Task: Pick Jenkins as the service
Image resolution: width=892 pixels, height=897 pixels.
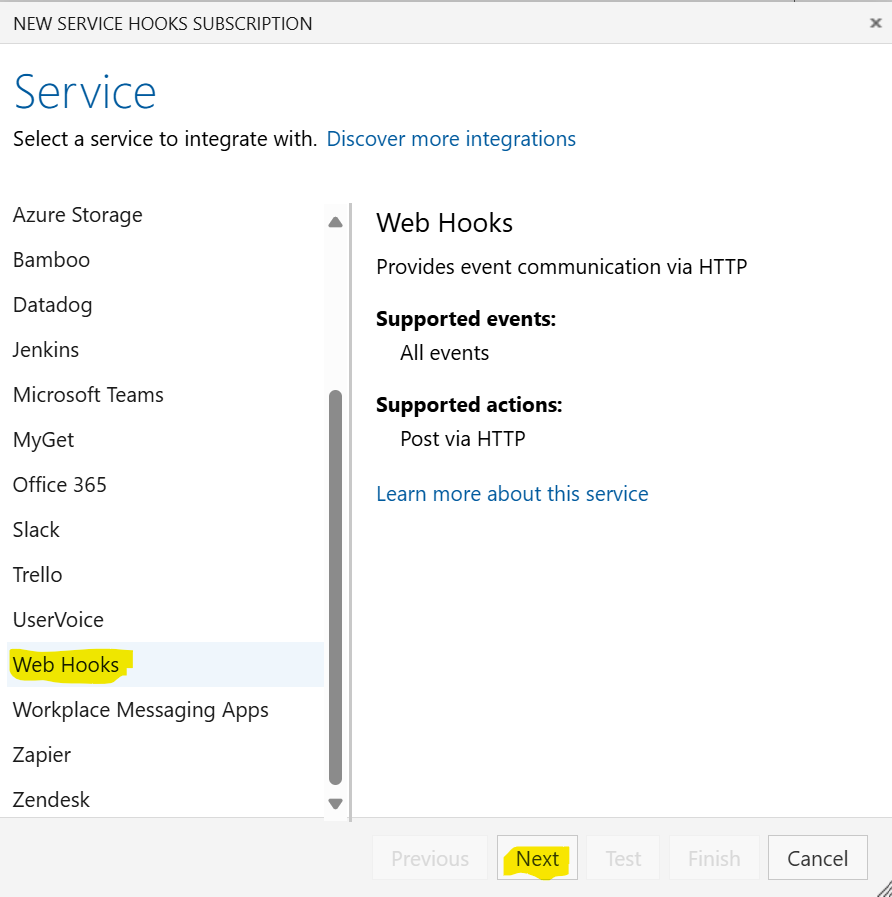Action: [x=46, y=350]
